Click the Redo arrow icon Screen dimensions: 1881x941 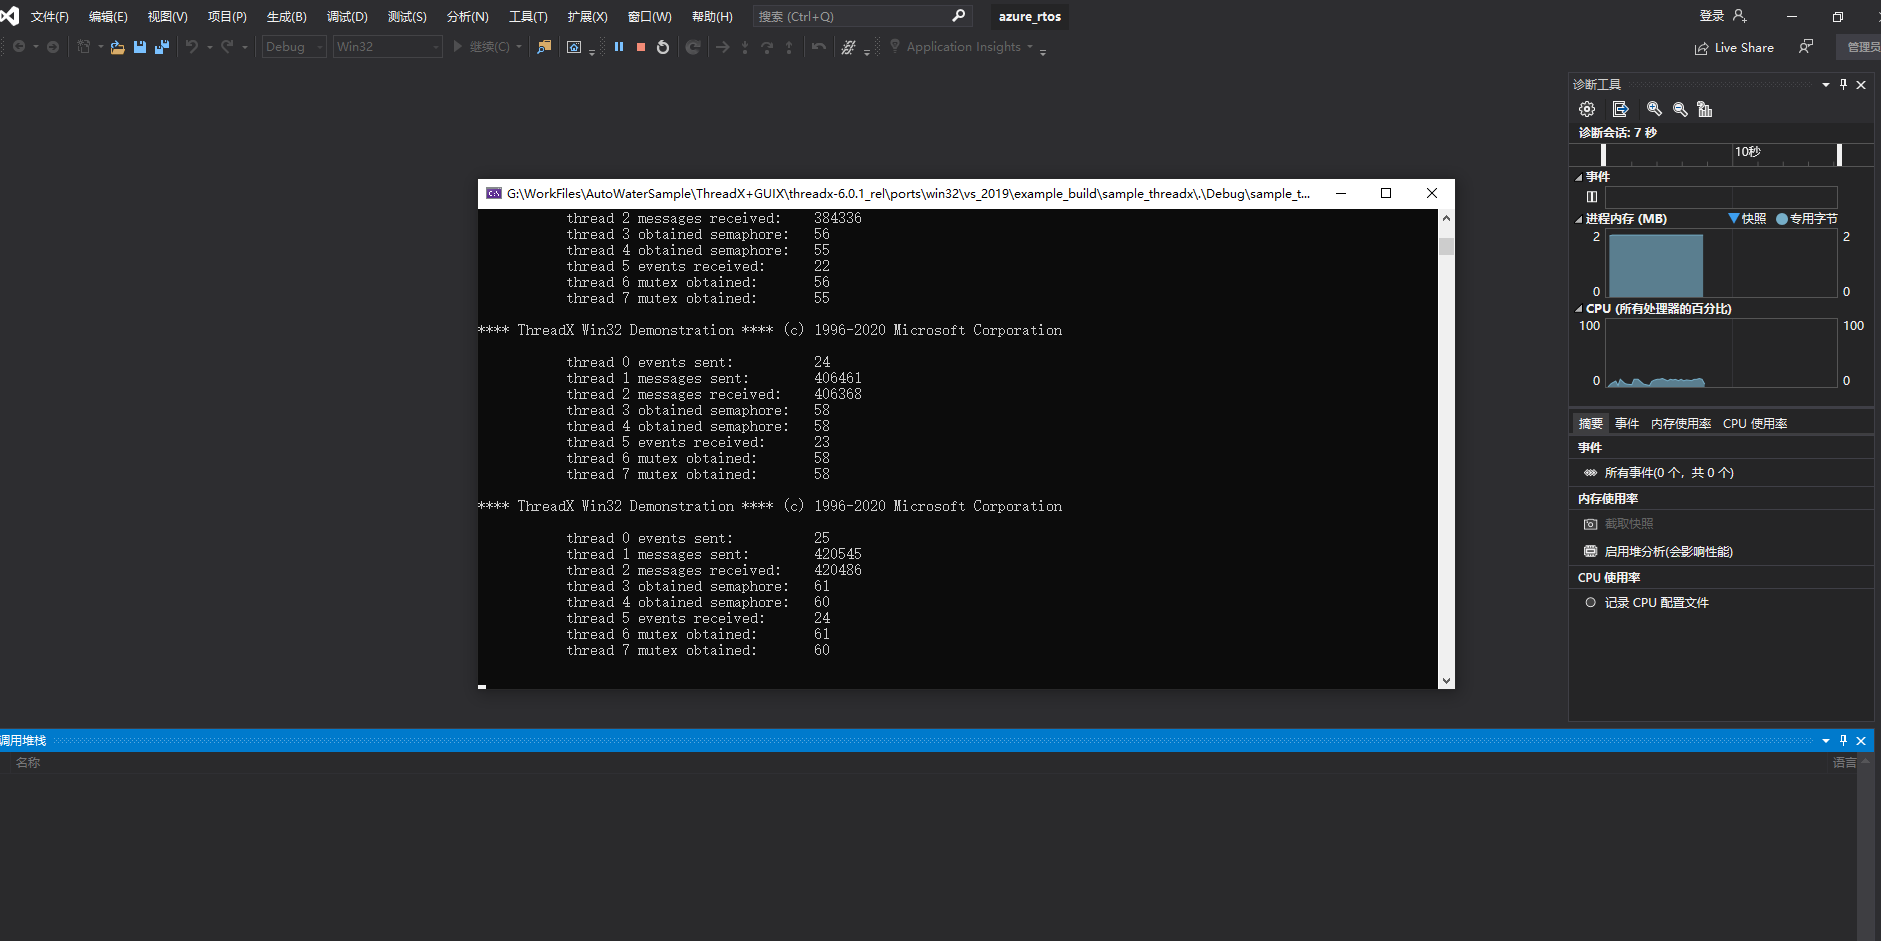(x=227, y=47)
